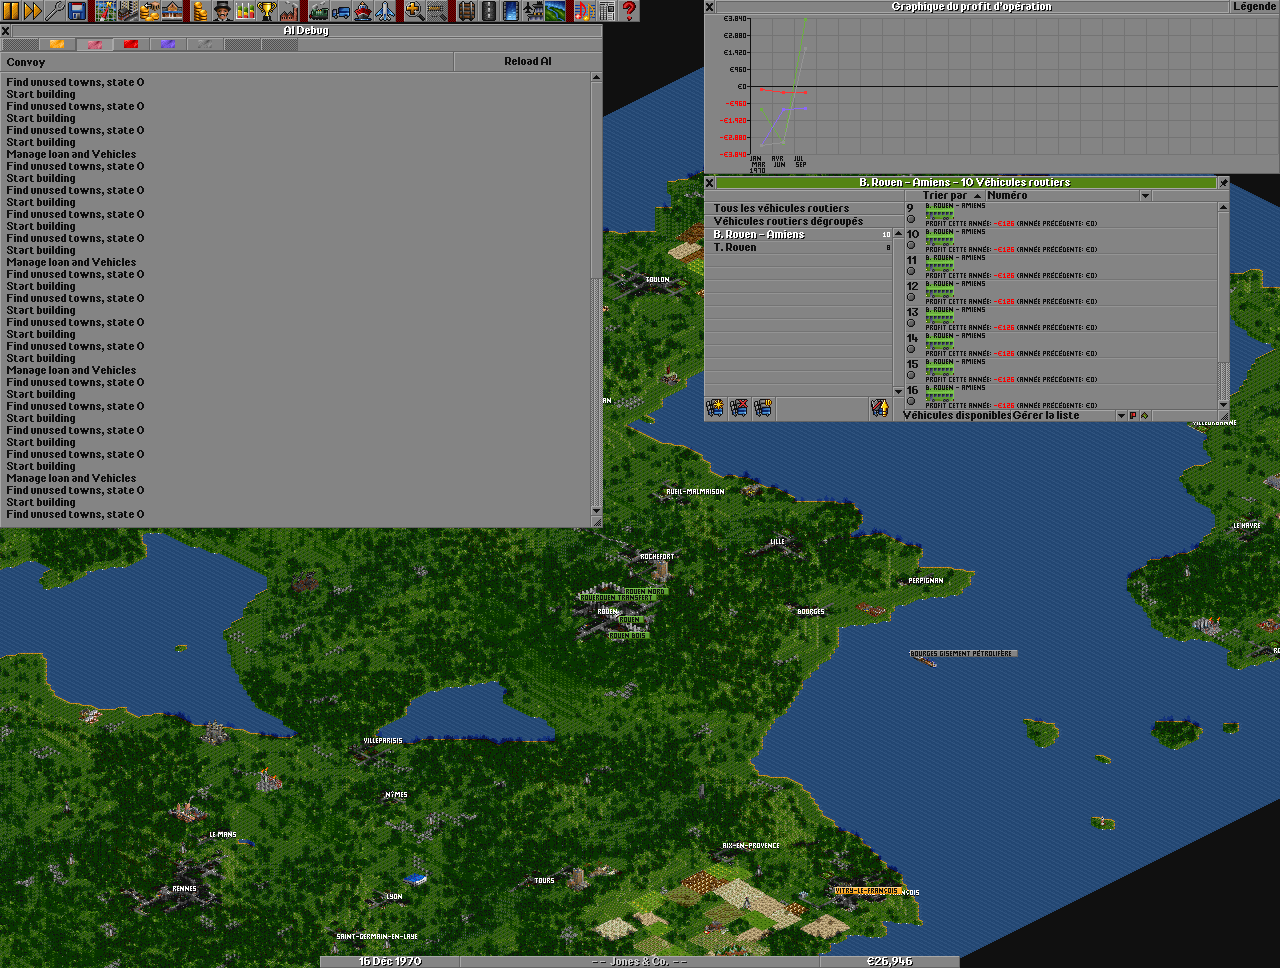This screenshot has height=968, width=1280.
Task: Open the graphs menu icon
Action: coord(244,11)
